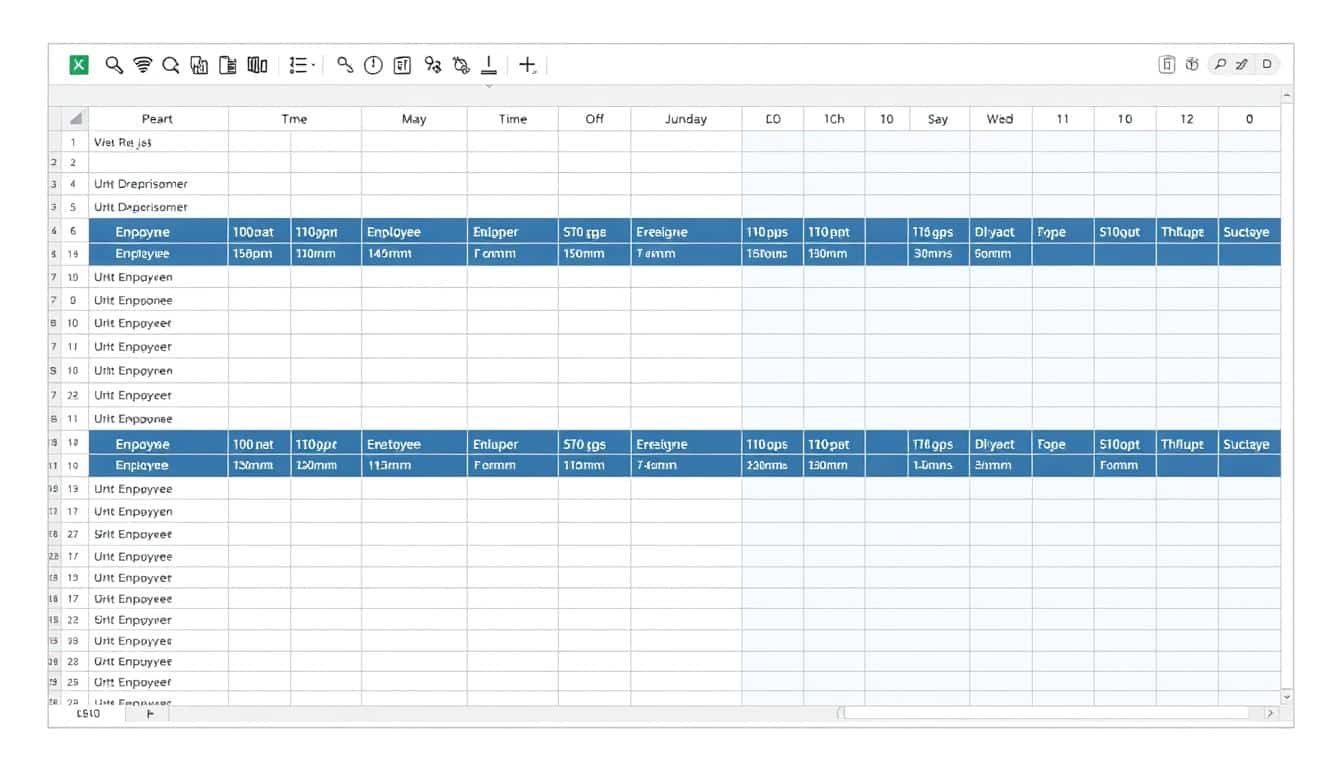Click the columns layout icon
This screenshot has height=768, width=1344.
[x=257, y=65]
